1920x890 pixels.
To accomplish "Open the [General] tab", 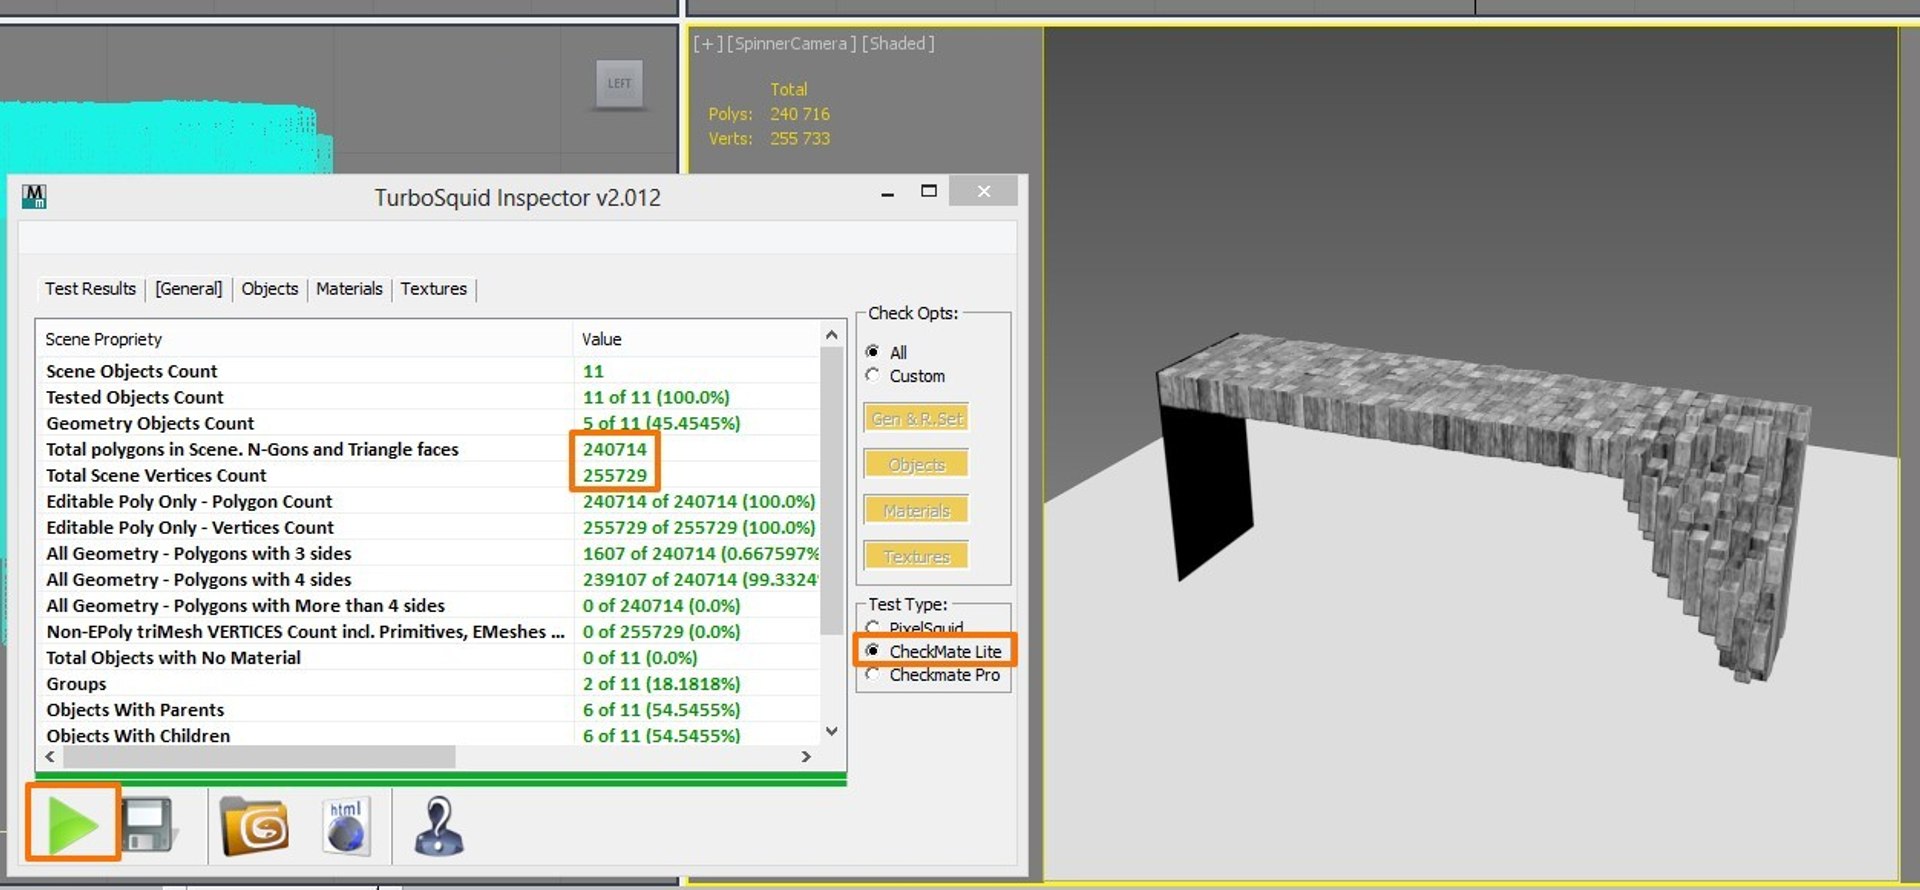I will coord(188,289).
